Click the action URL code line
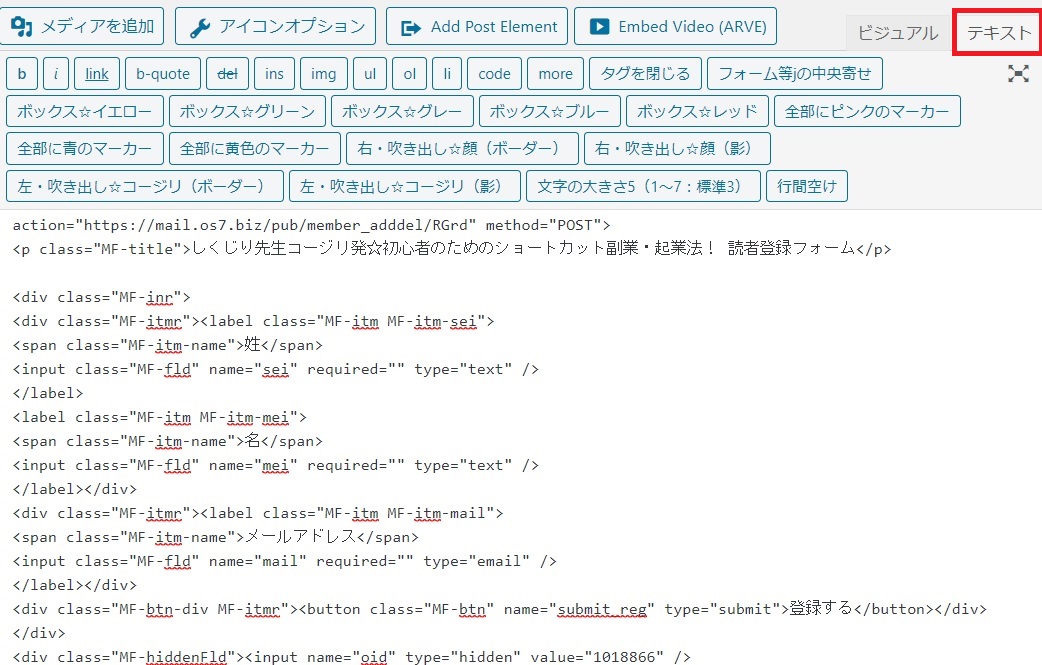Viewport: 1042px width, 665px height. 311,225
